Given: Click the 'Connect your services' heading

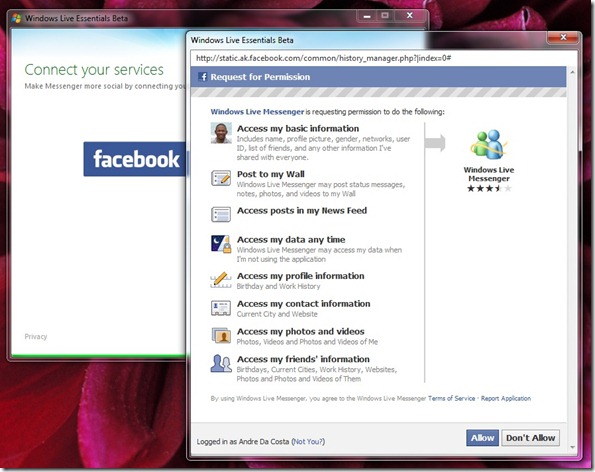Looking at the screenshot, I should (94, 70).
